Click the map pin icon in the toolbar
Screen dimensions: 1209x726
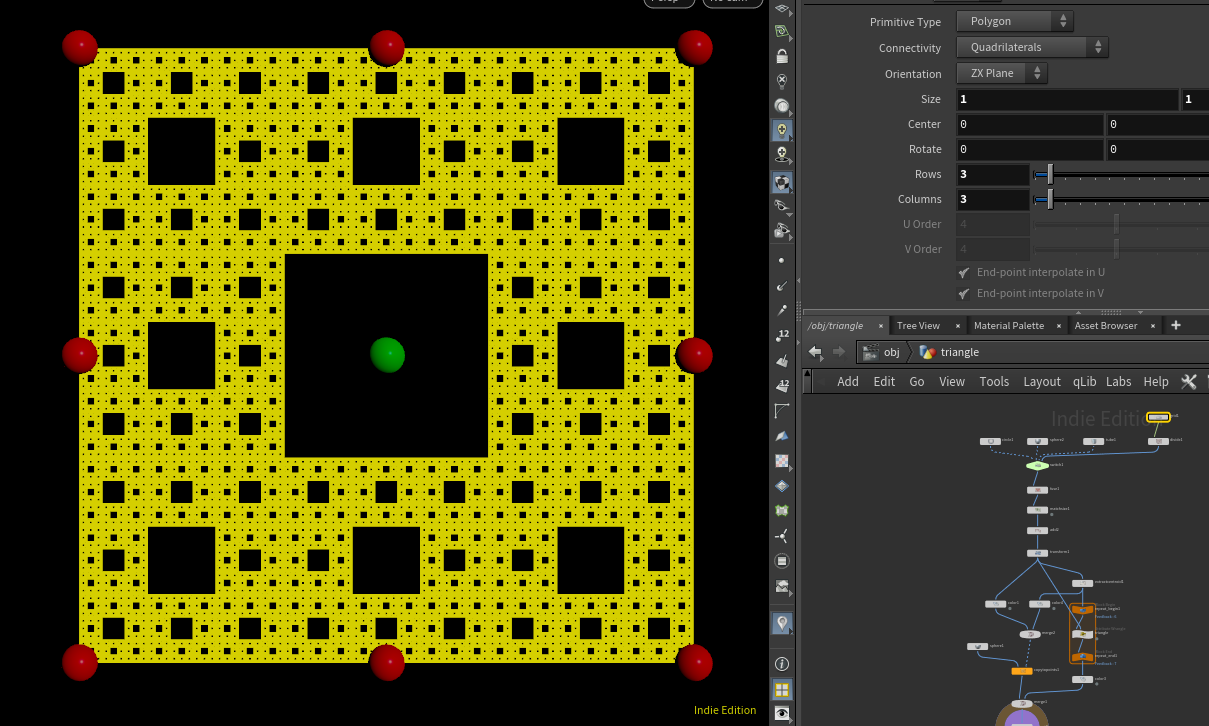coord(782,624)
